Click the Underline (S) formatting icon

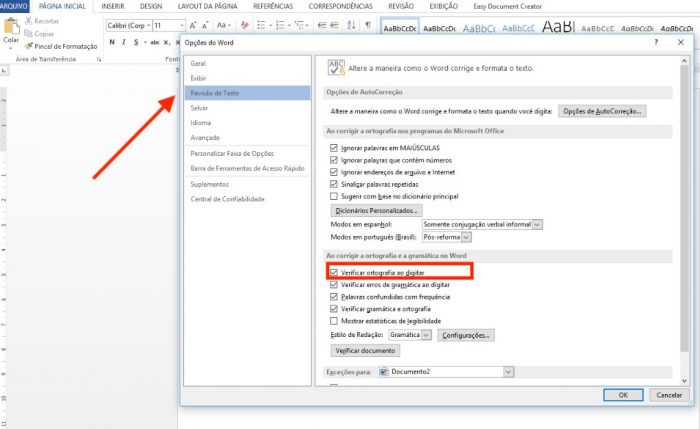tap(137, 42)
